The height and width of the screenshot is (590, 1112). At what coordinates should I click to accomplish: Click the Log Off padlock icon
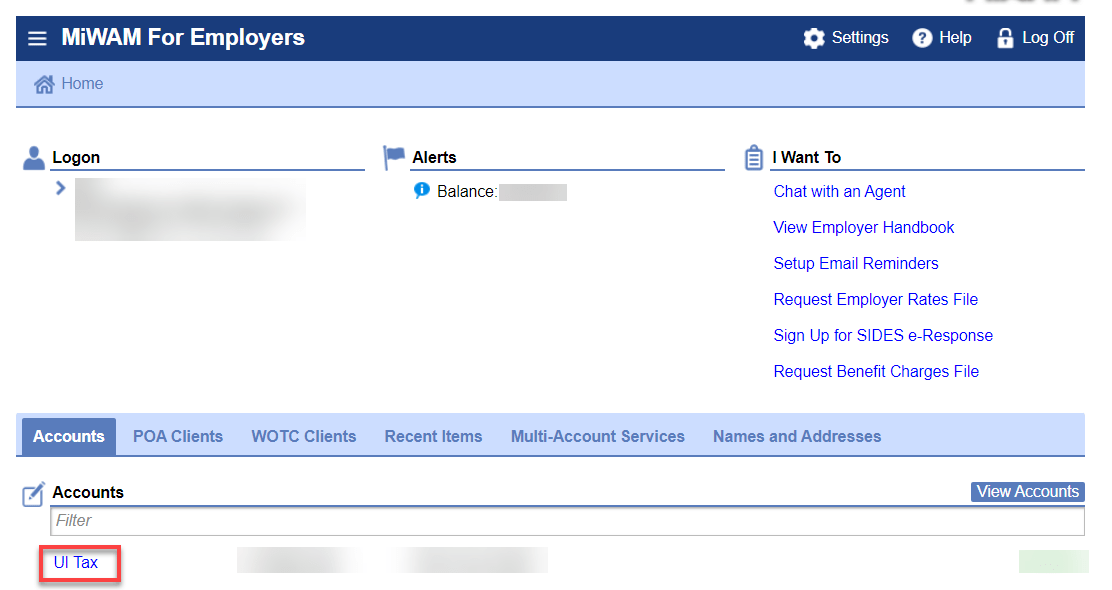tap(1005, 38)
